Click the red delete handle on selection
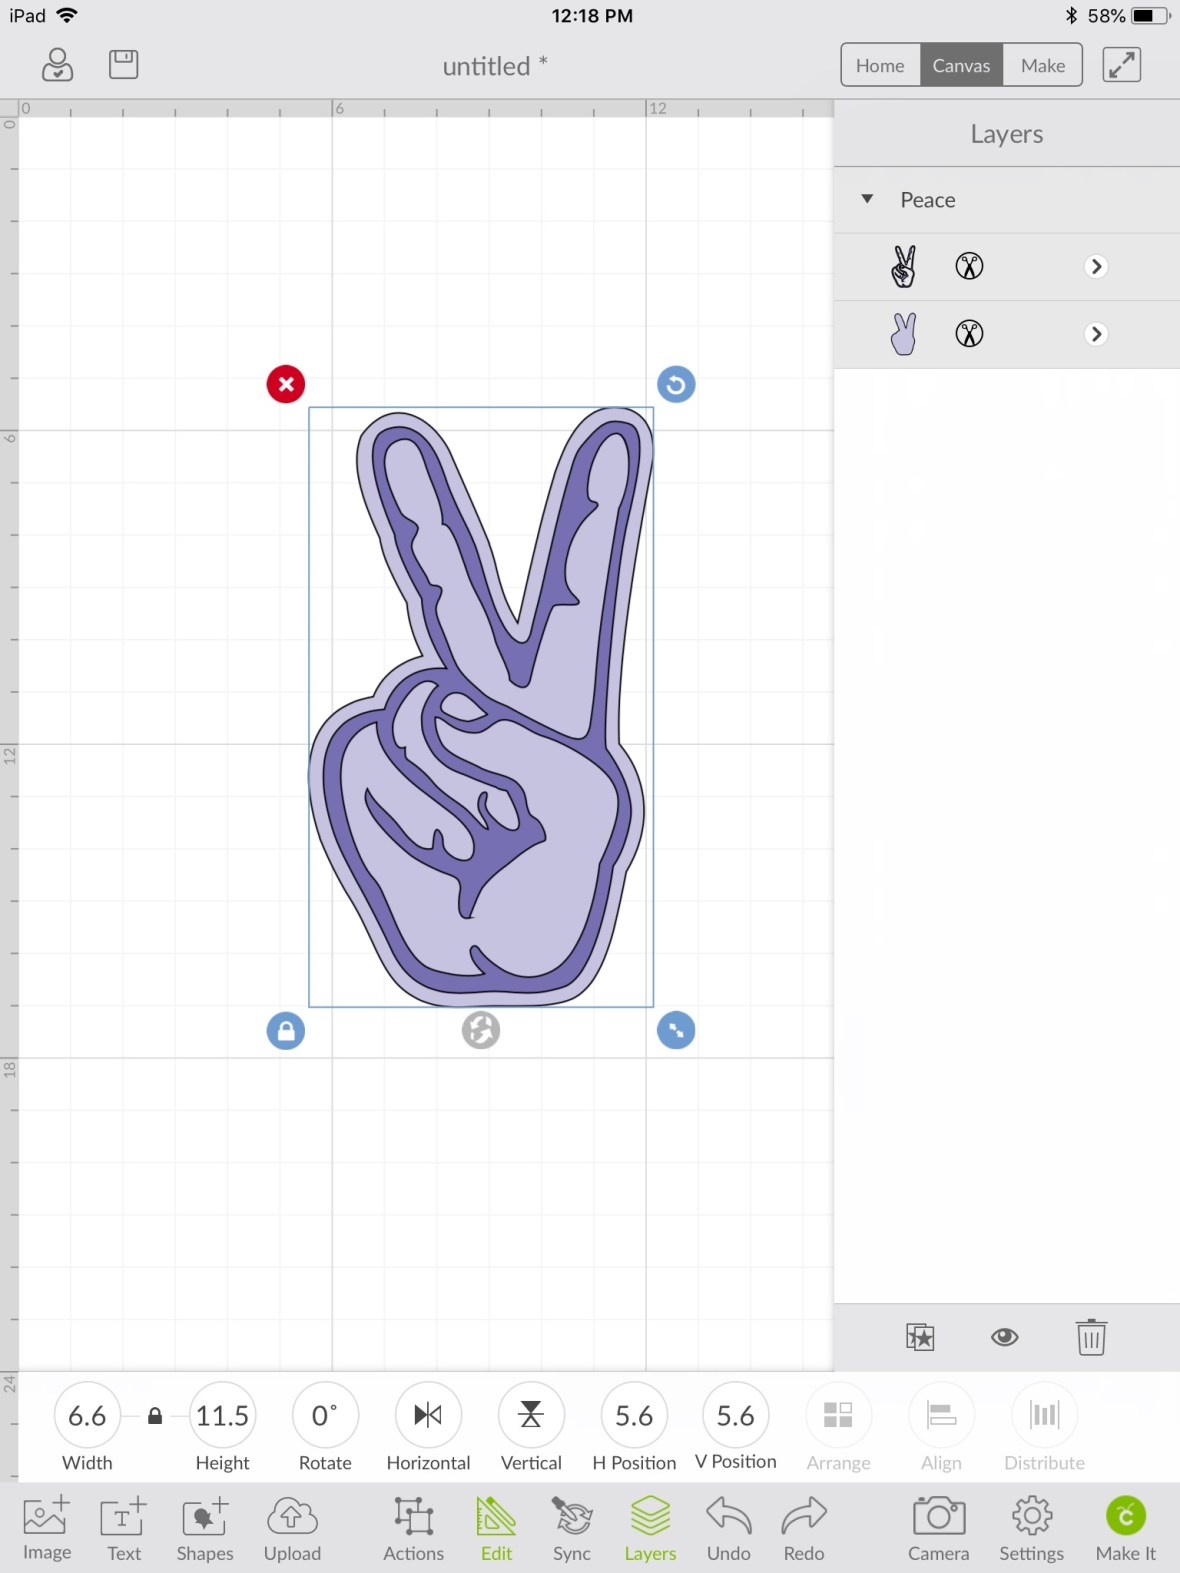This screenshot has height=1573, width=1180. [286, 384]
